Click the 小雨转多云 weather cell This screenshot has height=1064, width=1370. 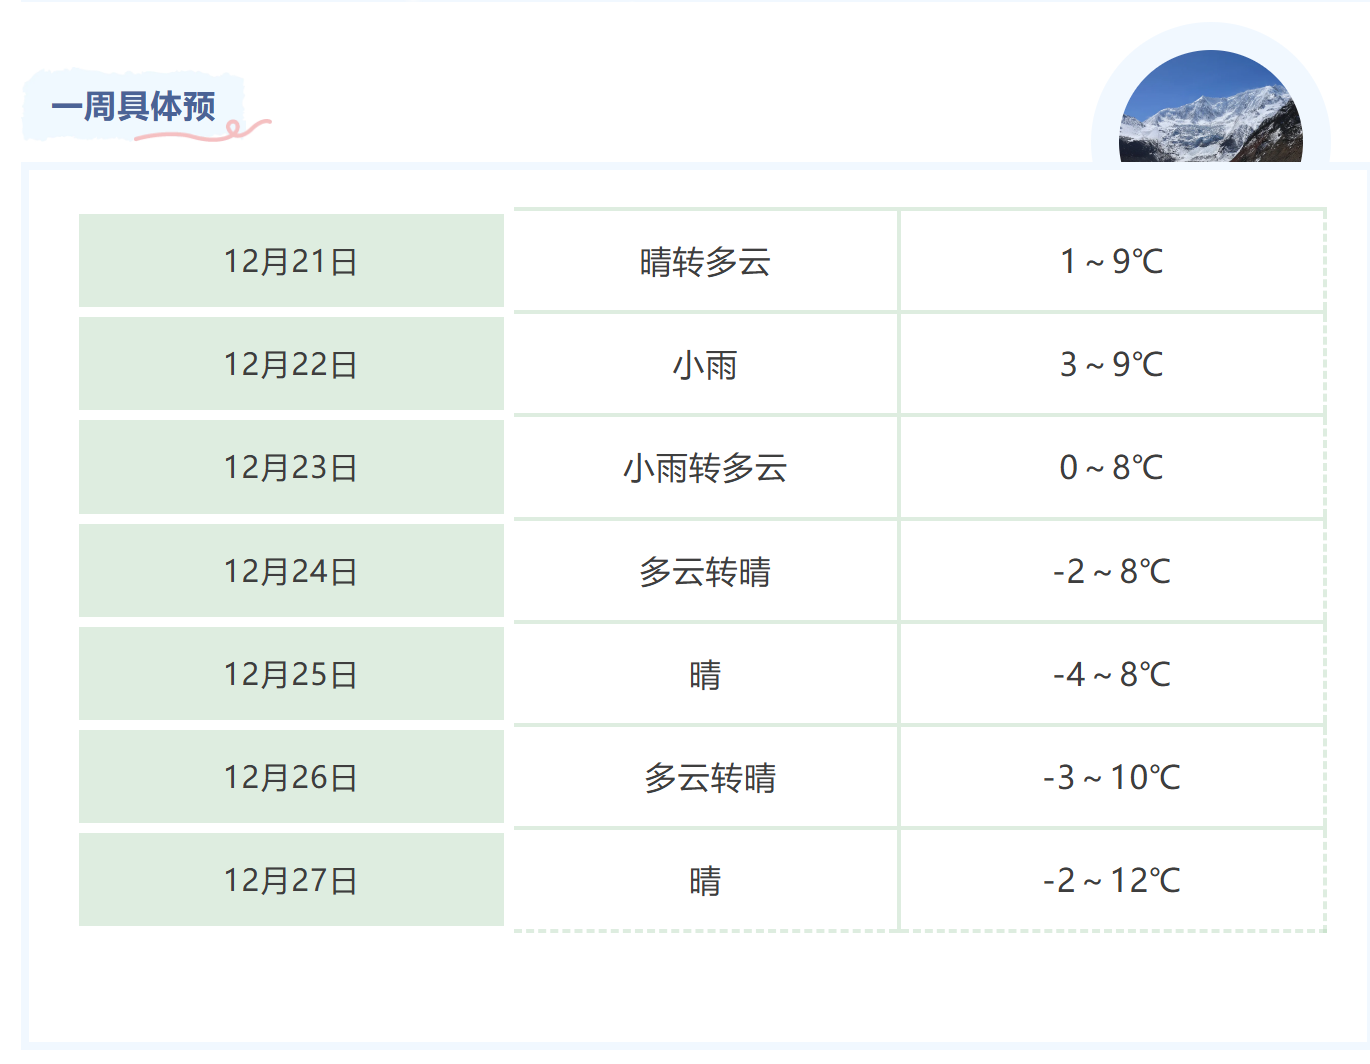click(705, 468)
